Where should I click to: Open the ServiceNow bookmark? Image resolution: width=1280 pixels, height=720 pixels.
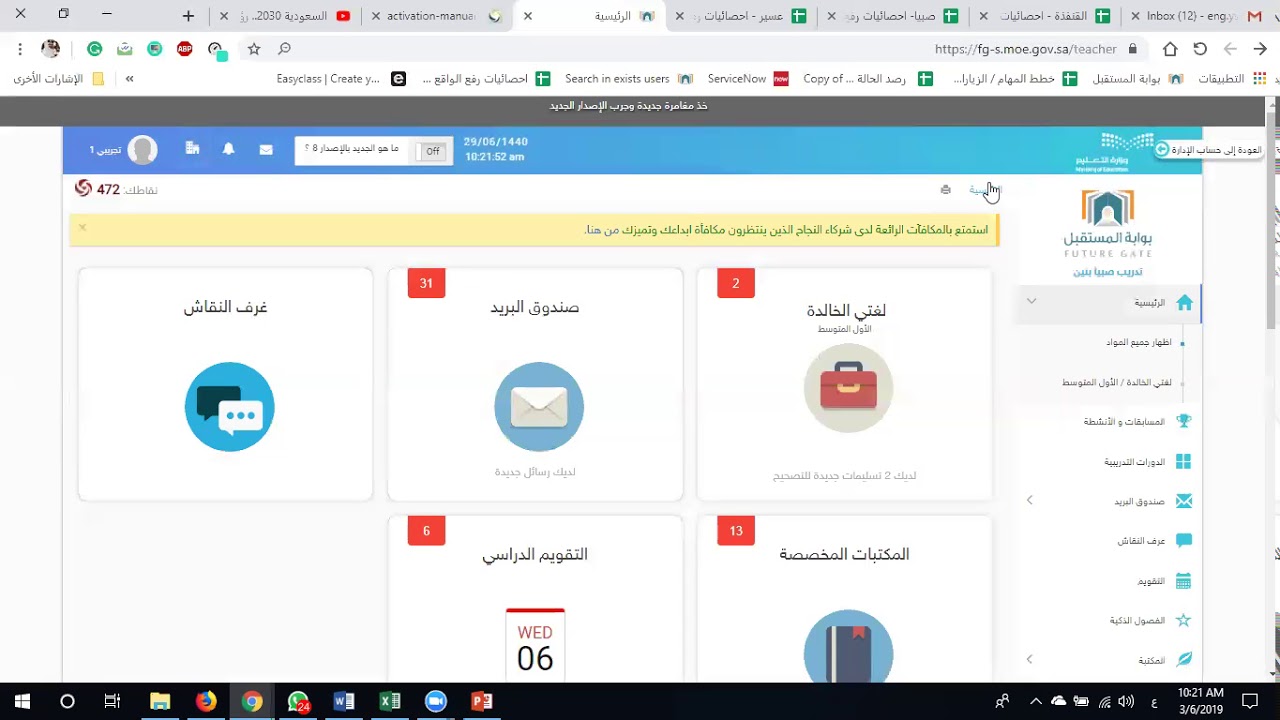point(748,79)
